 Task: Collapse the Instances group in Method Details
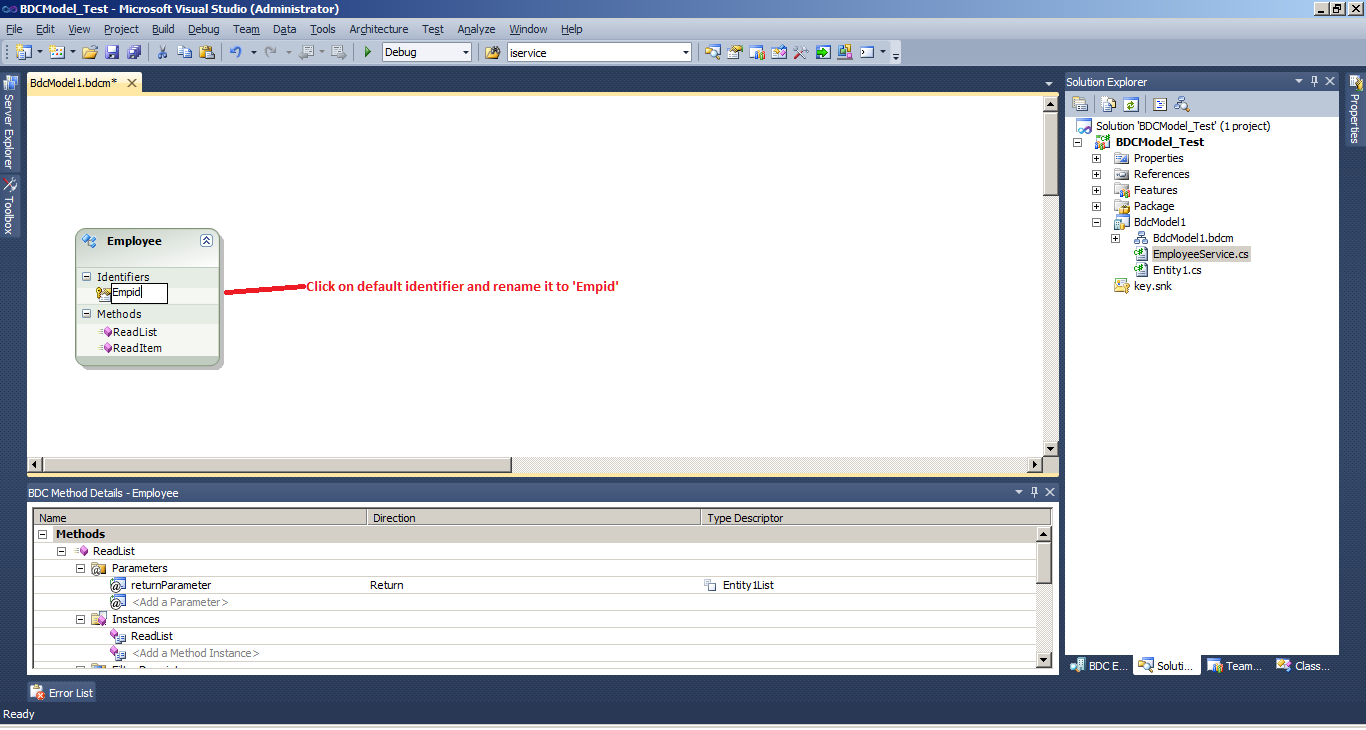[x=80, y=619]
